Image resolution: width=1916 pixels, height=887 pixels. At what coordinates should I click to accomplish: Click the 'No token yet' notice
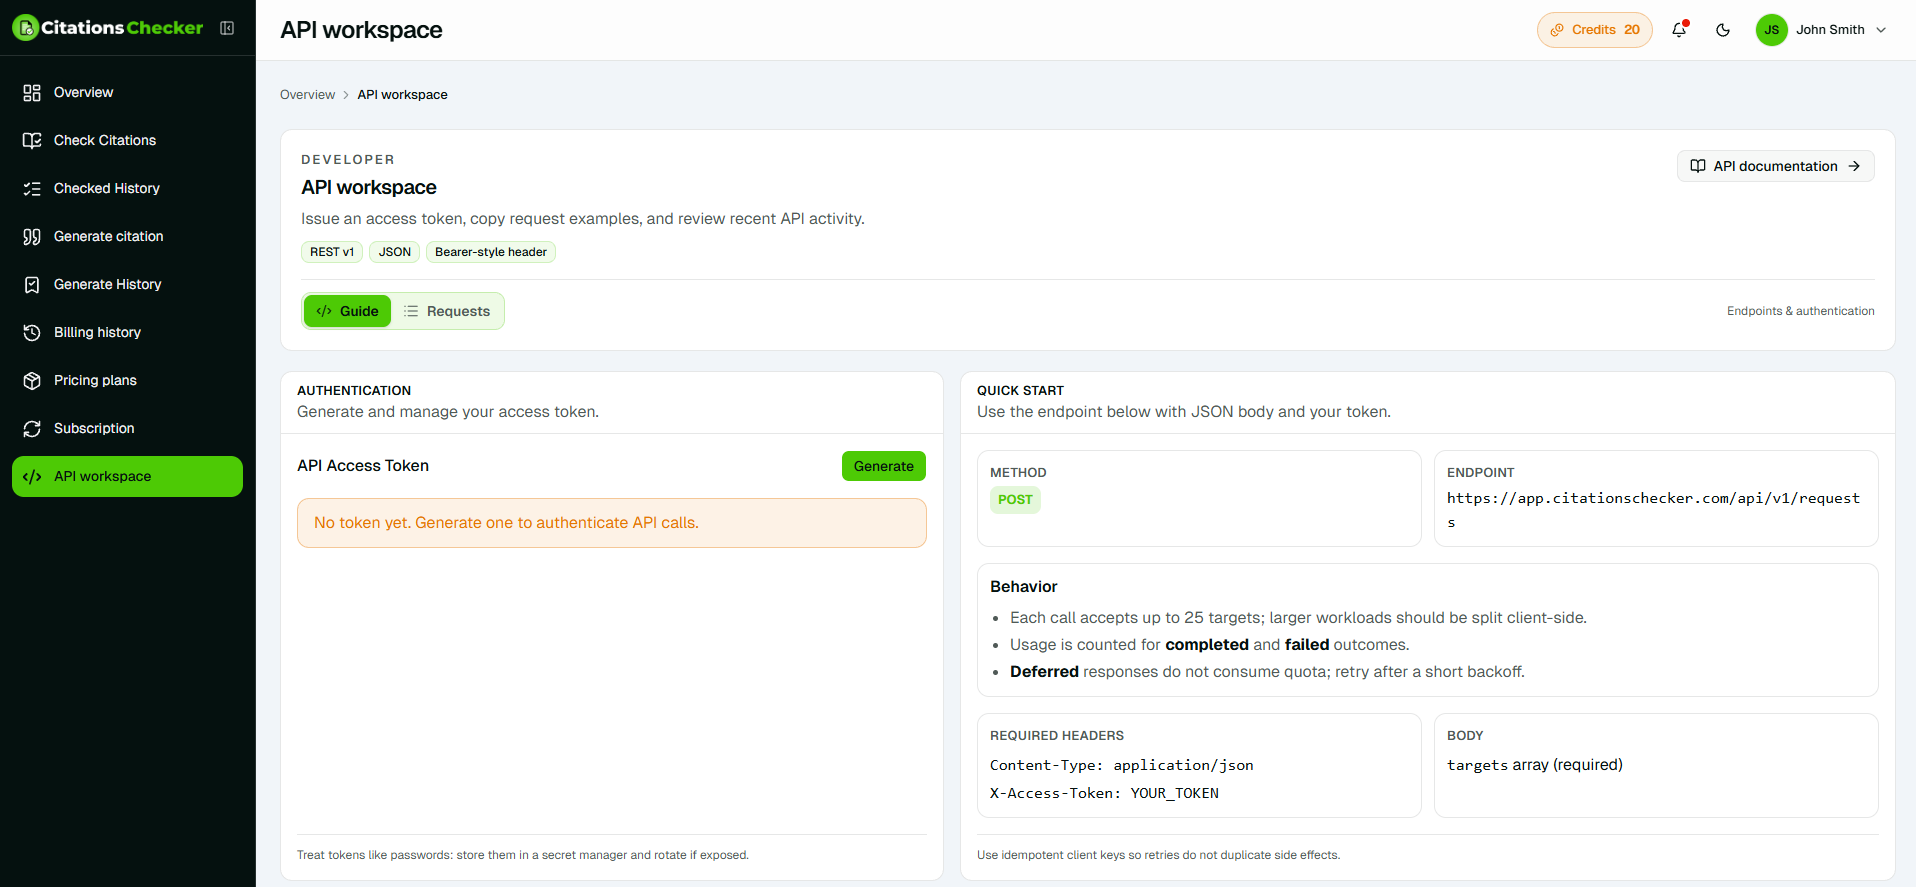612,523
